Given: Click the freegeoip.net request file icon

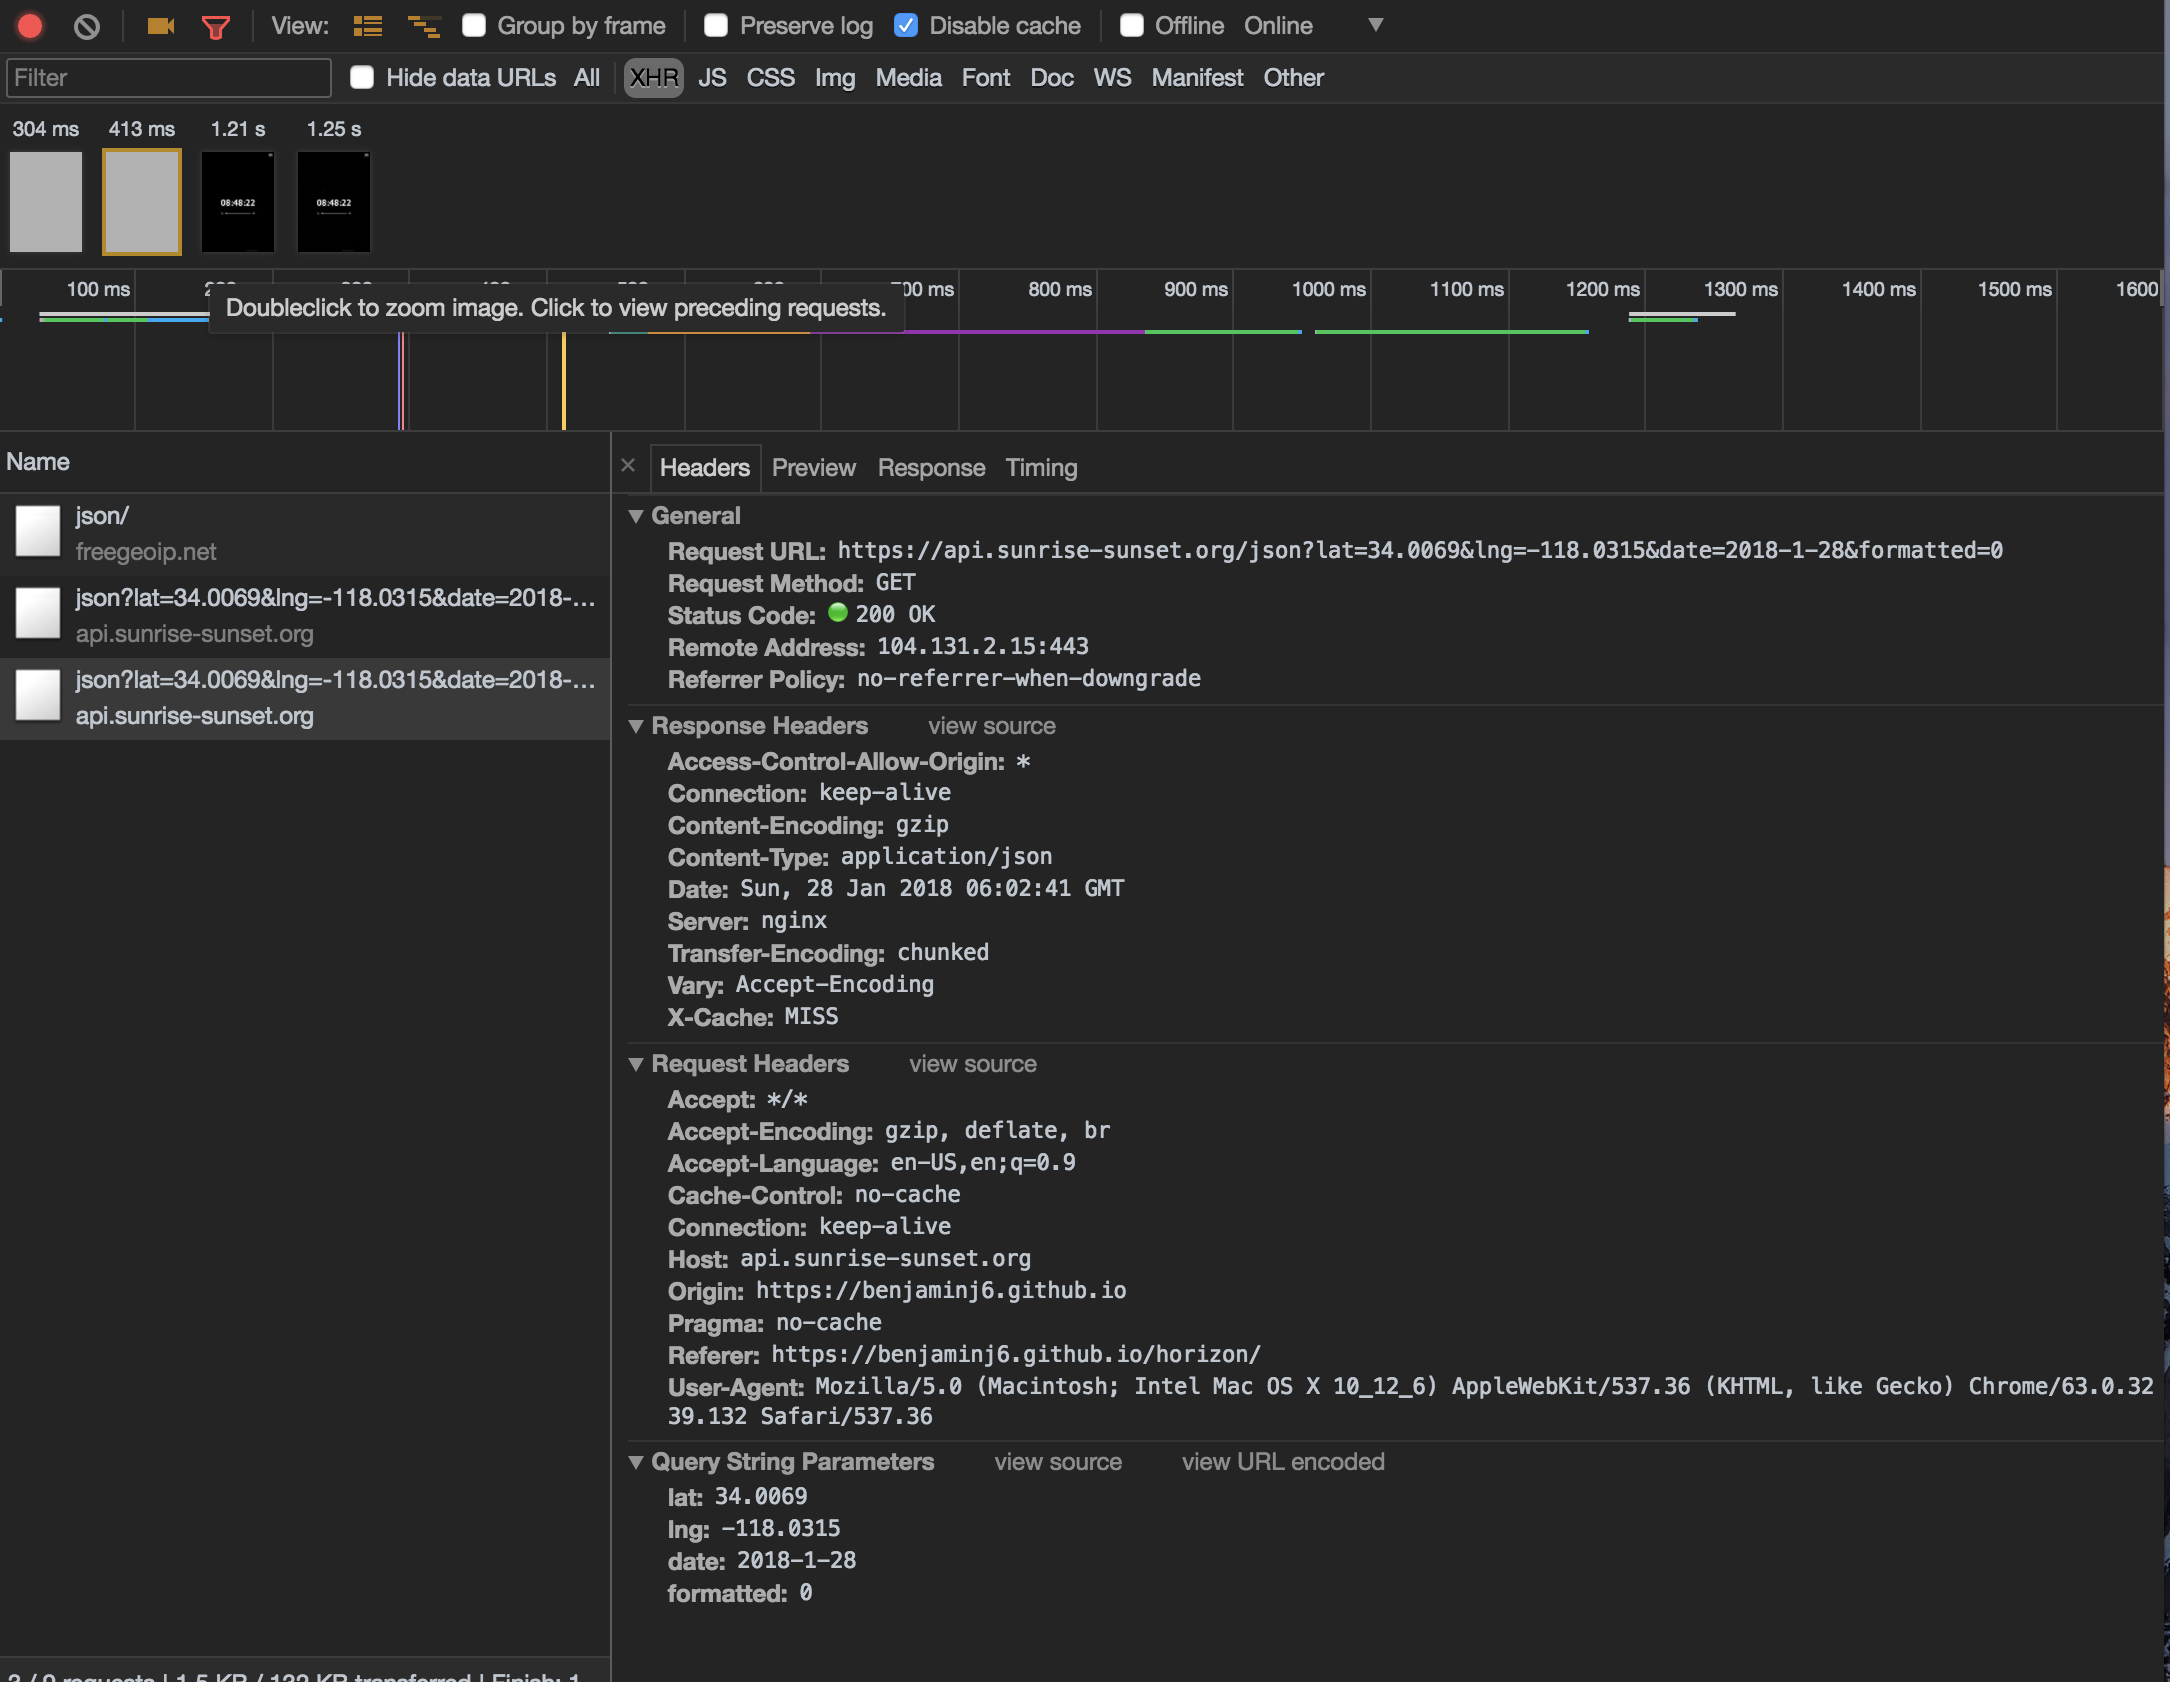Looking at the screenshot, I should [38, 532].
